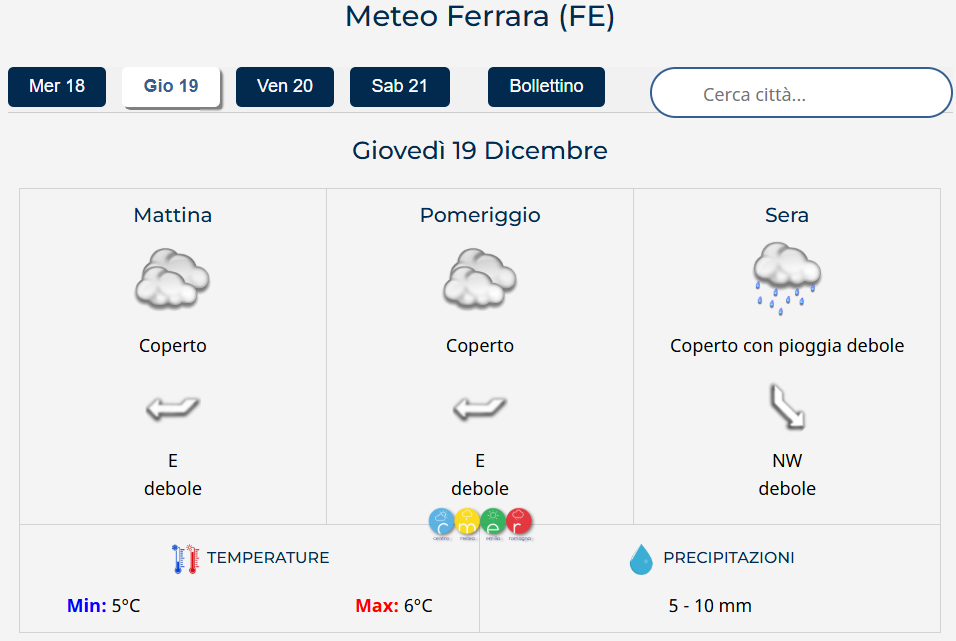Image resolution: width=956 pixels, height=641 pixels.
Task: Click the colorful CMER logo
Action: pyautogui.click(x=480, y=523)
